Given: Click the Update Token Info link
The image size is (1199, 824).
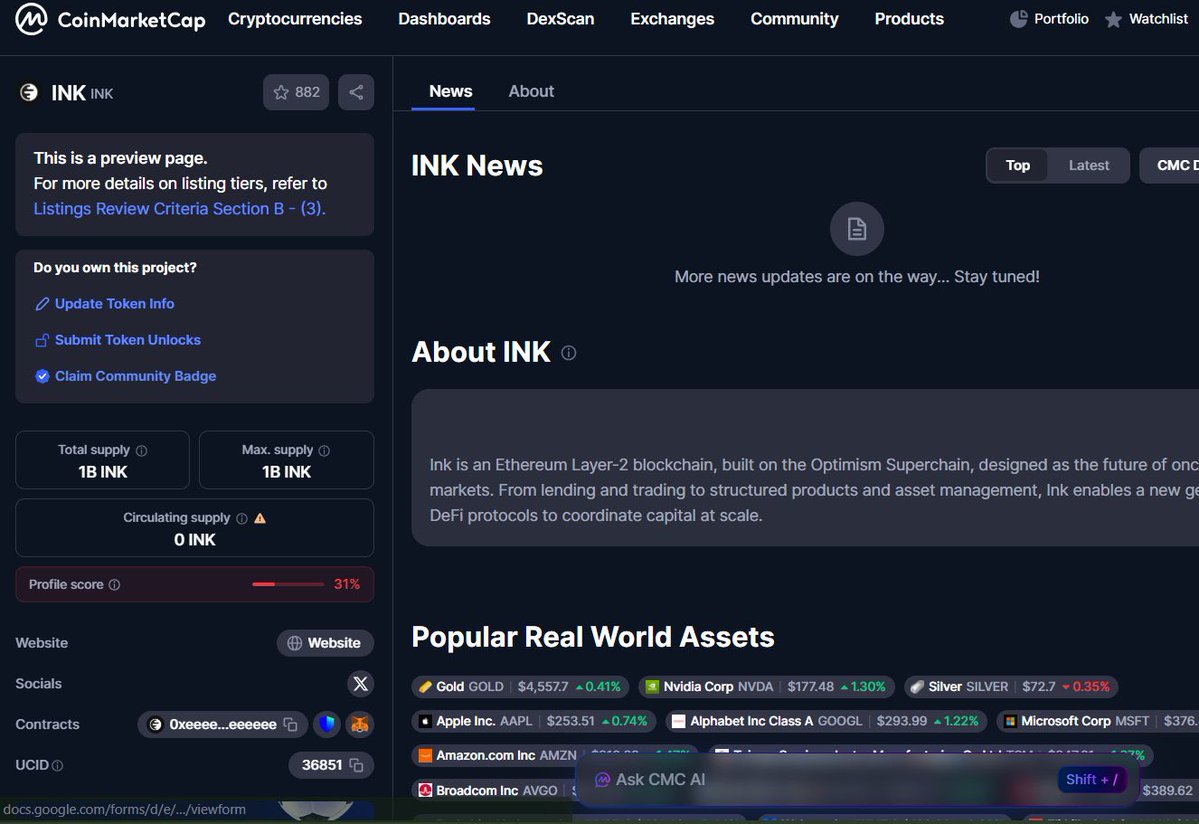Looking at the screenshot, I should [x=115, y=304].
